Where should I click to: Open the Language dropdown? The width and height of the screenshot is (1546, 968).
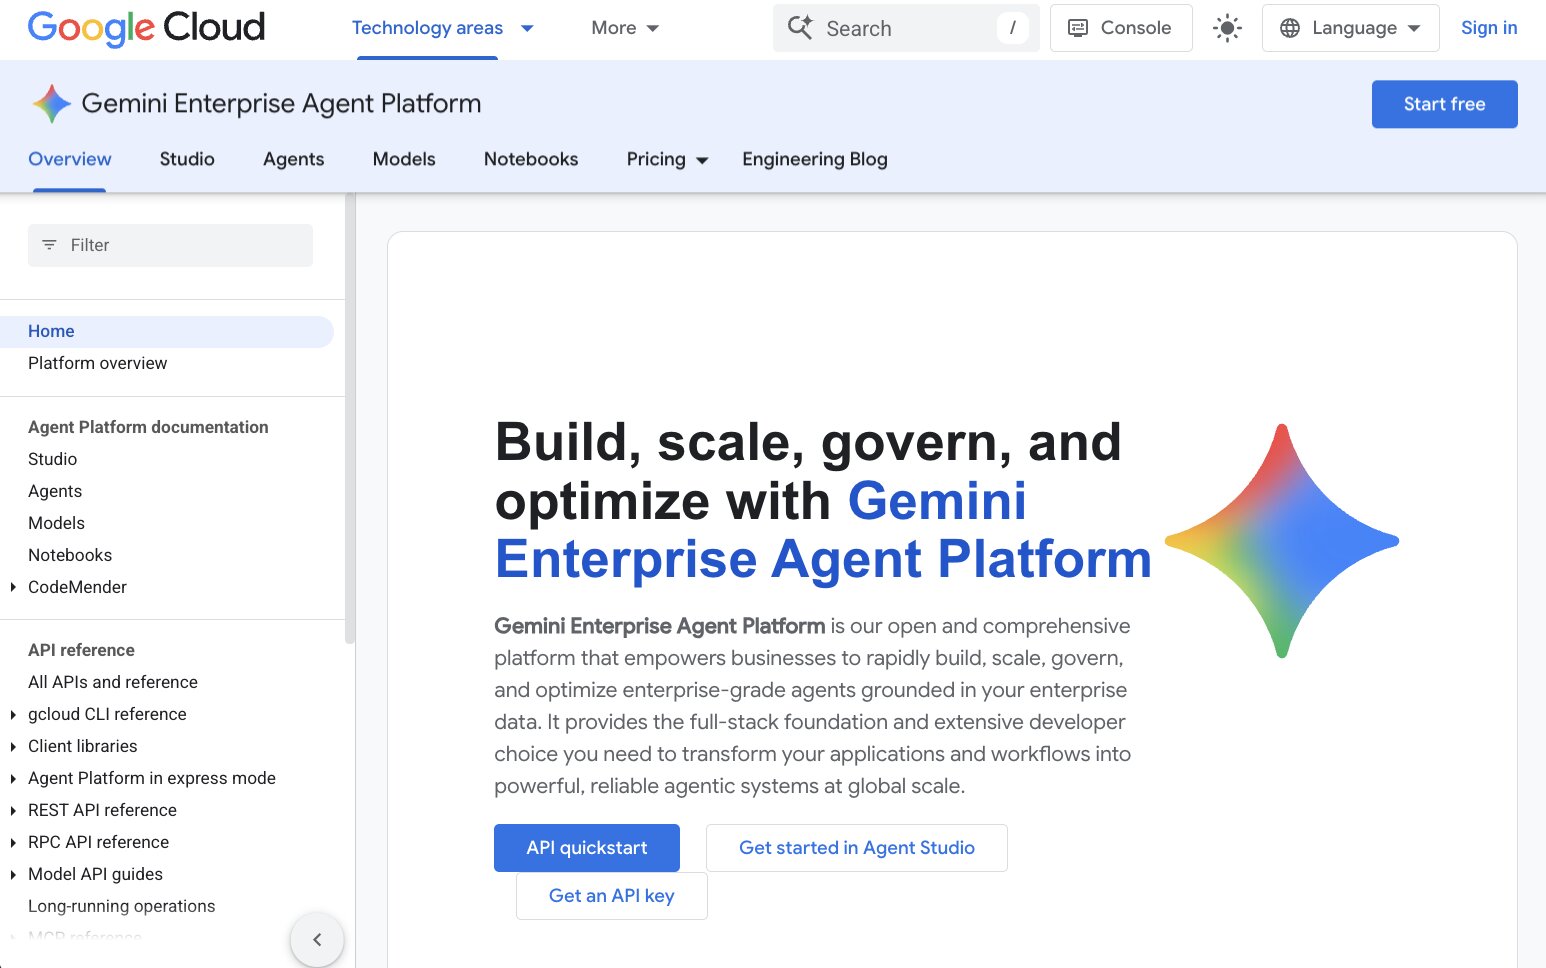pyautogui.click(x=1350, y=28)
